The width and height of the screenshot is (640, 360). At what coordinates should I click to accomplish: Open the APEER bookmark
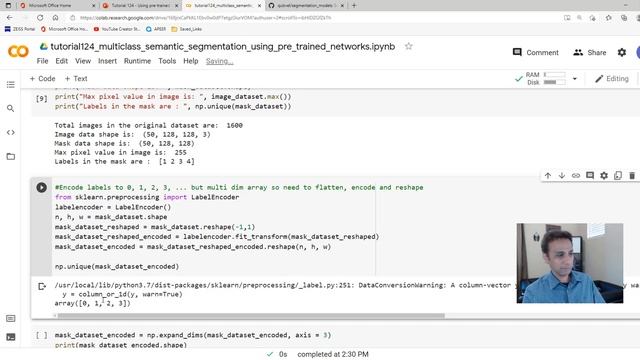(x=156, y=29)
